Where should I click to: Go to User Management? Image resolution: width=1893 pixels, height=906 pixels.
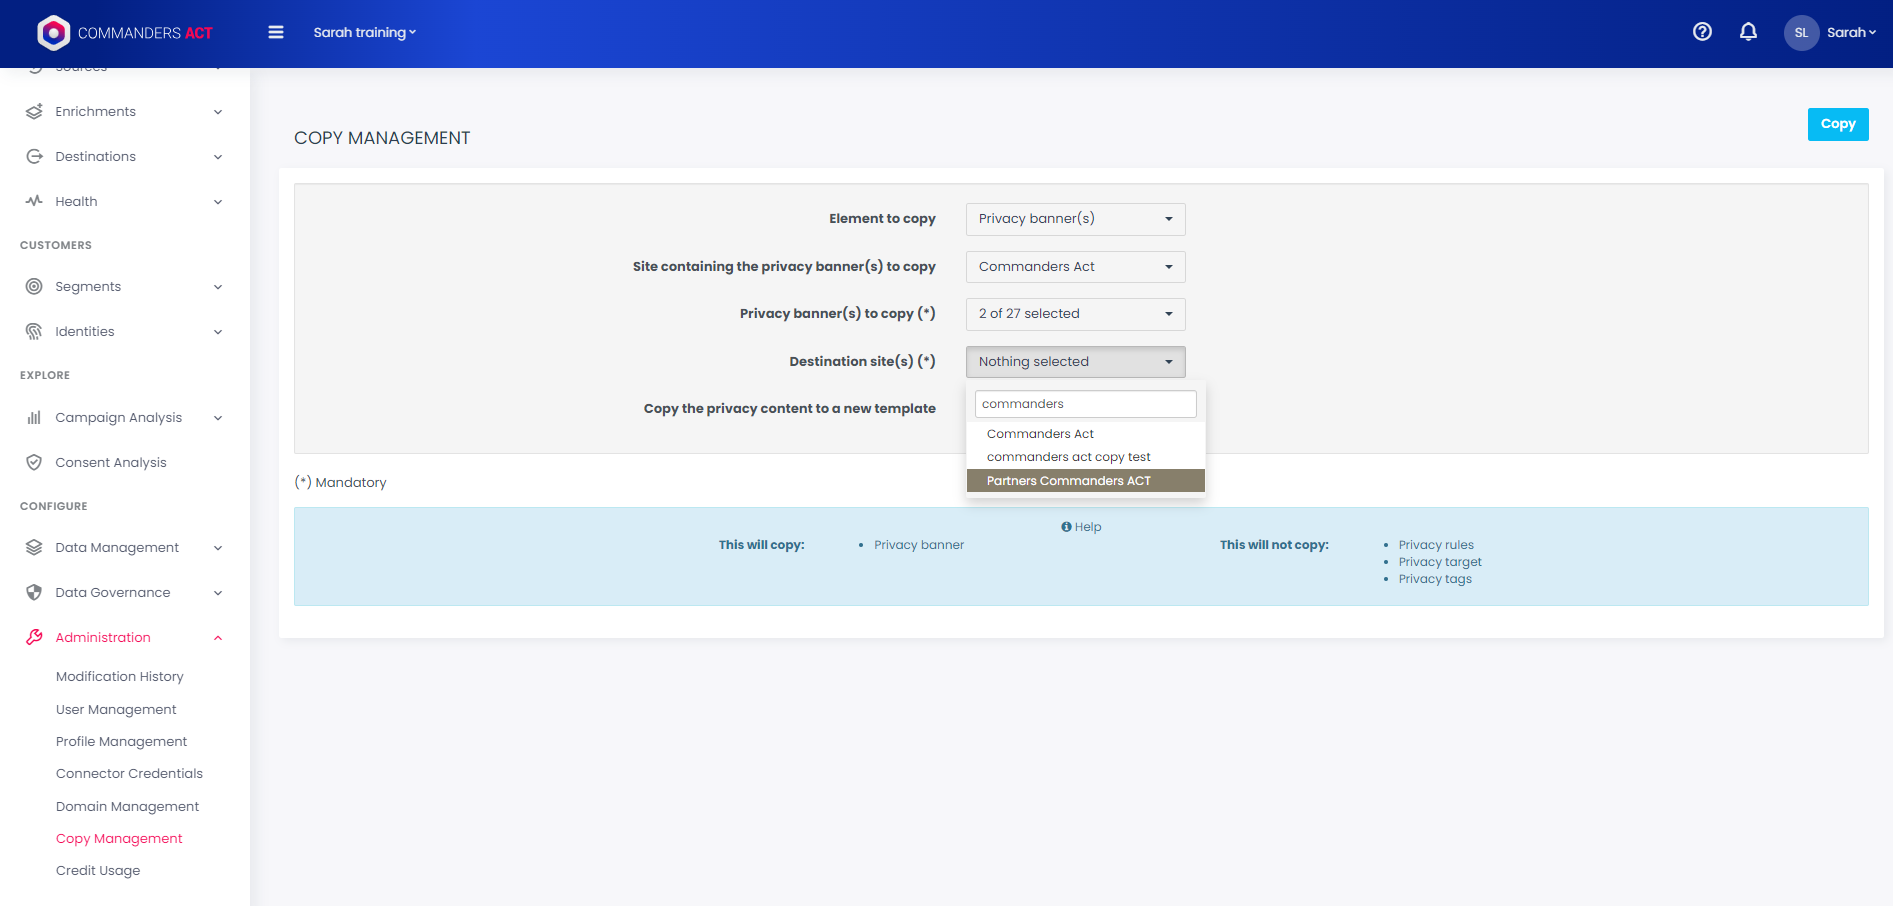pos(116,710)
